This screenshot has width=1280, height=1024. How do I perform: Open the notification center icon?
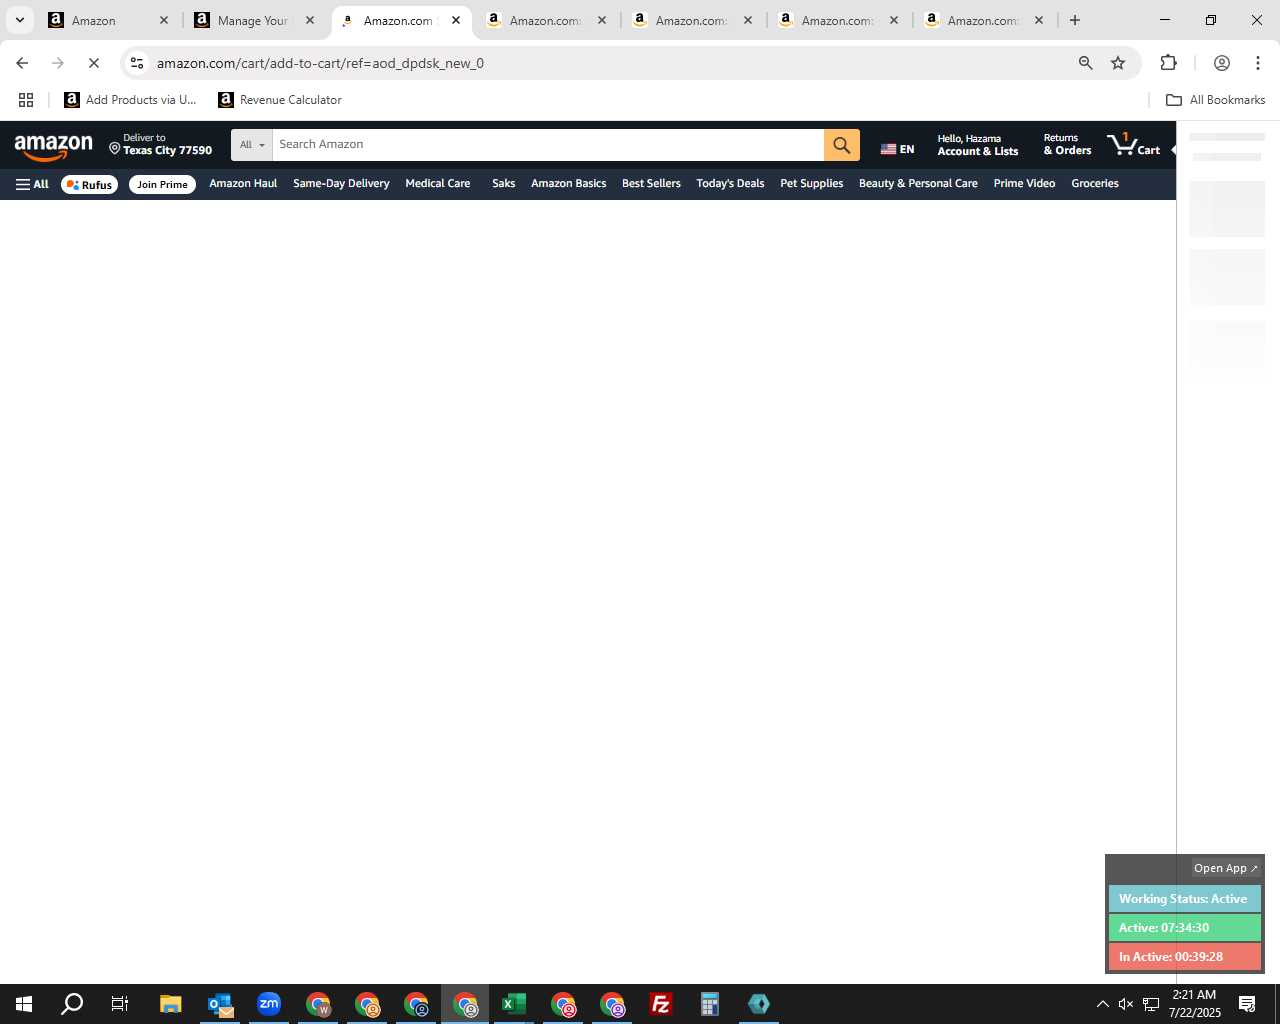pos(1247,1004)
